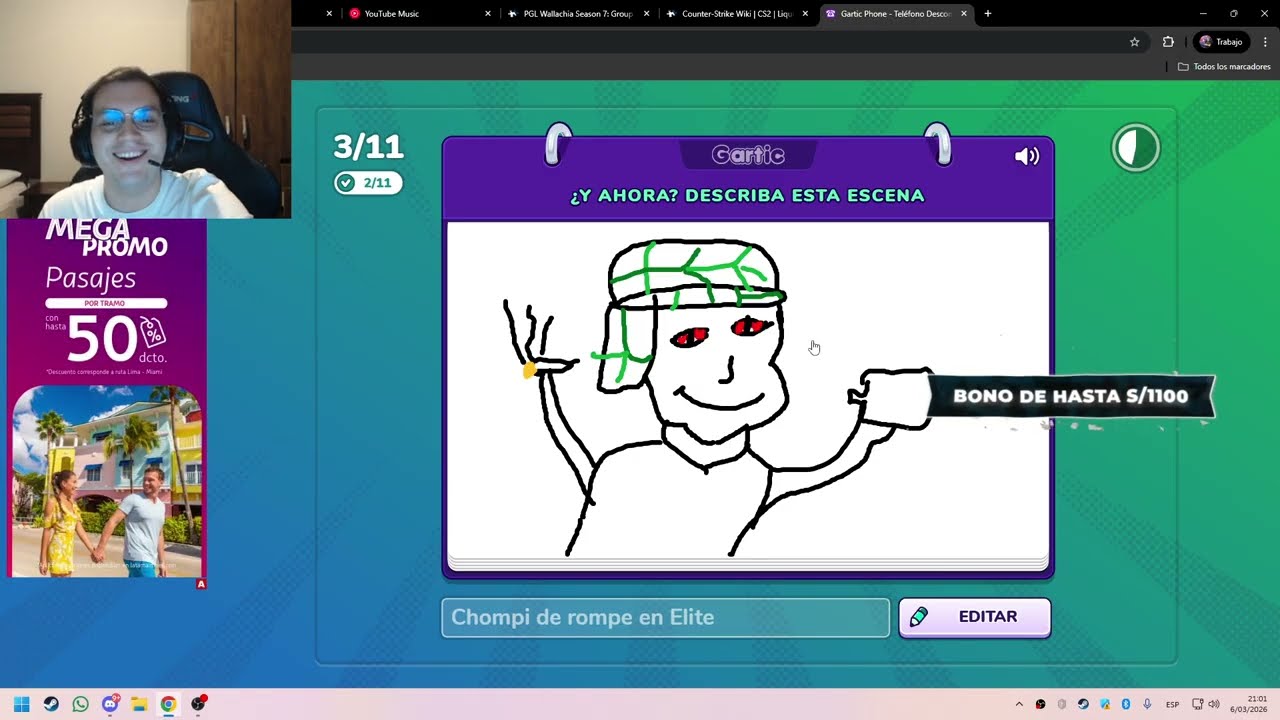The height and width of the screenshot is (720, 1280).
Task: Open the volume control in system tray
Action: 1214,704
